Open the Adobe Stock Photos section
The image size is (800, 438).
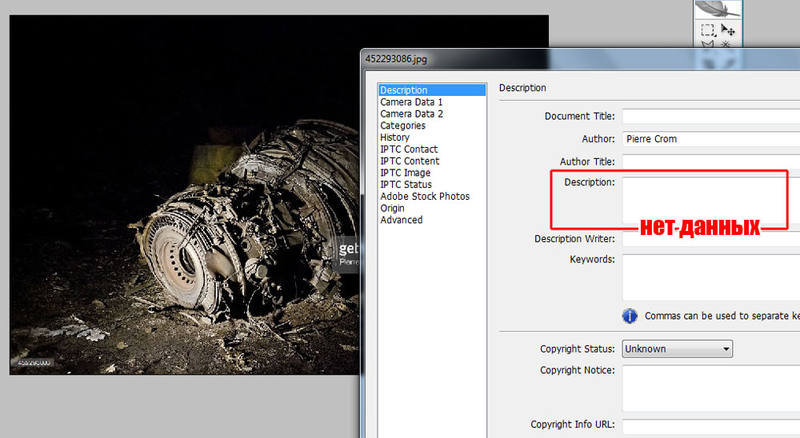424,196
